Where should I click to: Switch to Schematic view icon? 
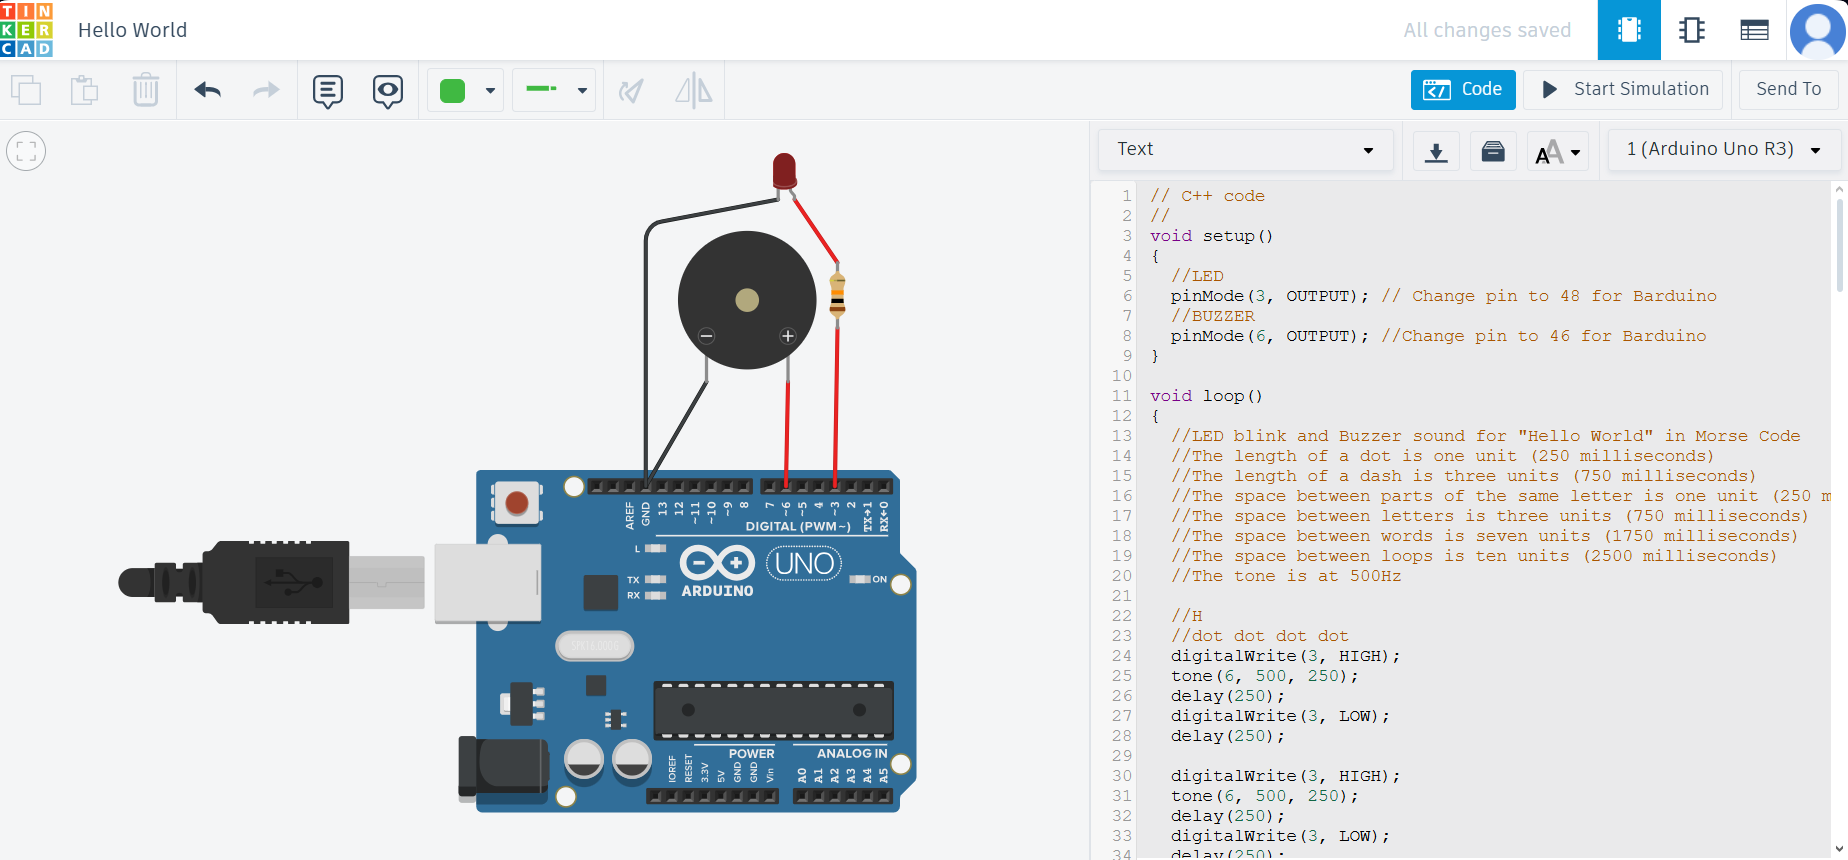pyautogui.click(x=1692, y=30)
